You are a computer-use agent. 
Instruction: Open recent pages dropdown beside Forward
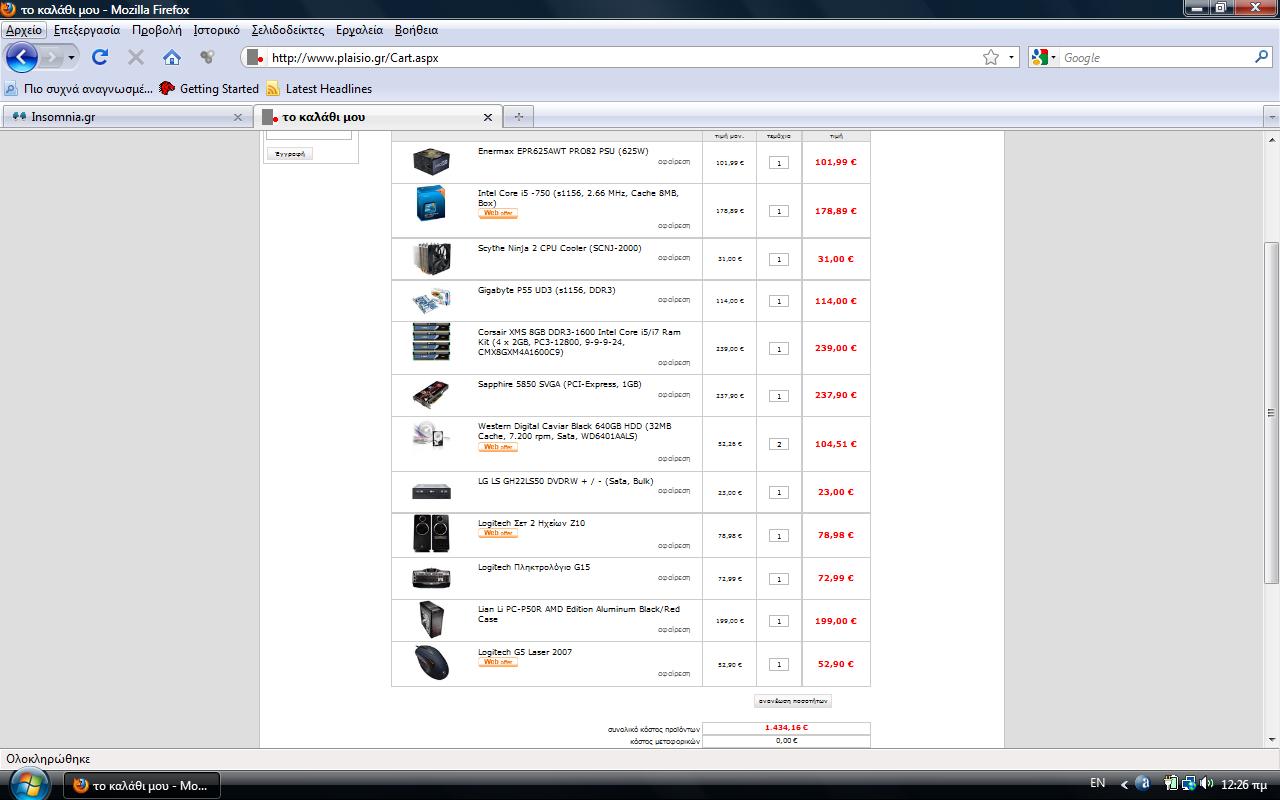point(71,58)
